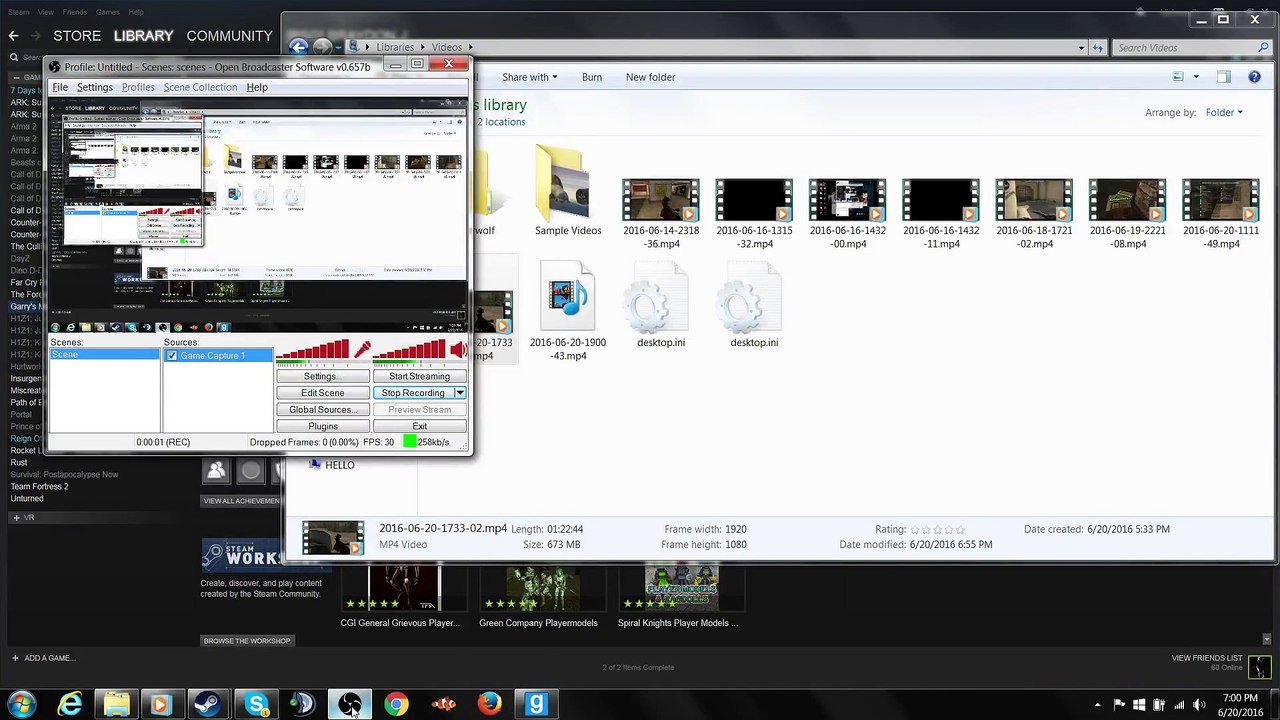Toggle the Explorer preview pane icon

[1224, 77]
